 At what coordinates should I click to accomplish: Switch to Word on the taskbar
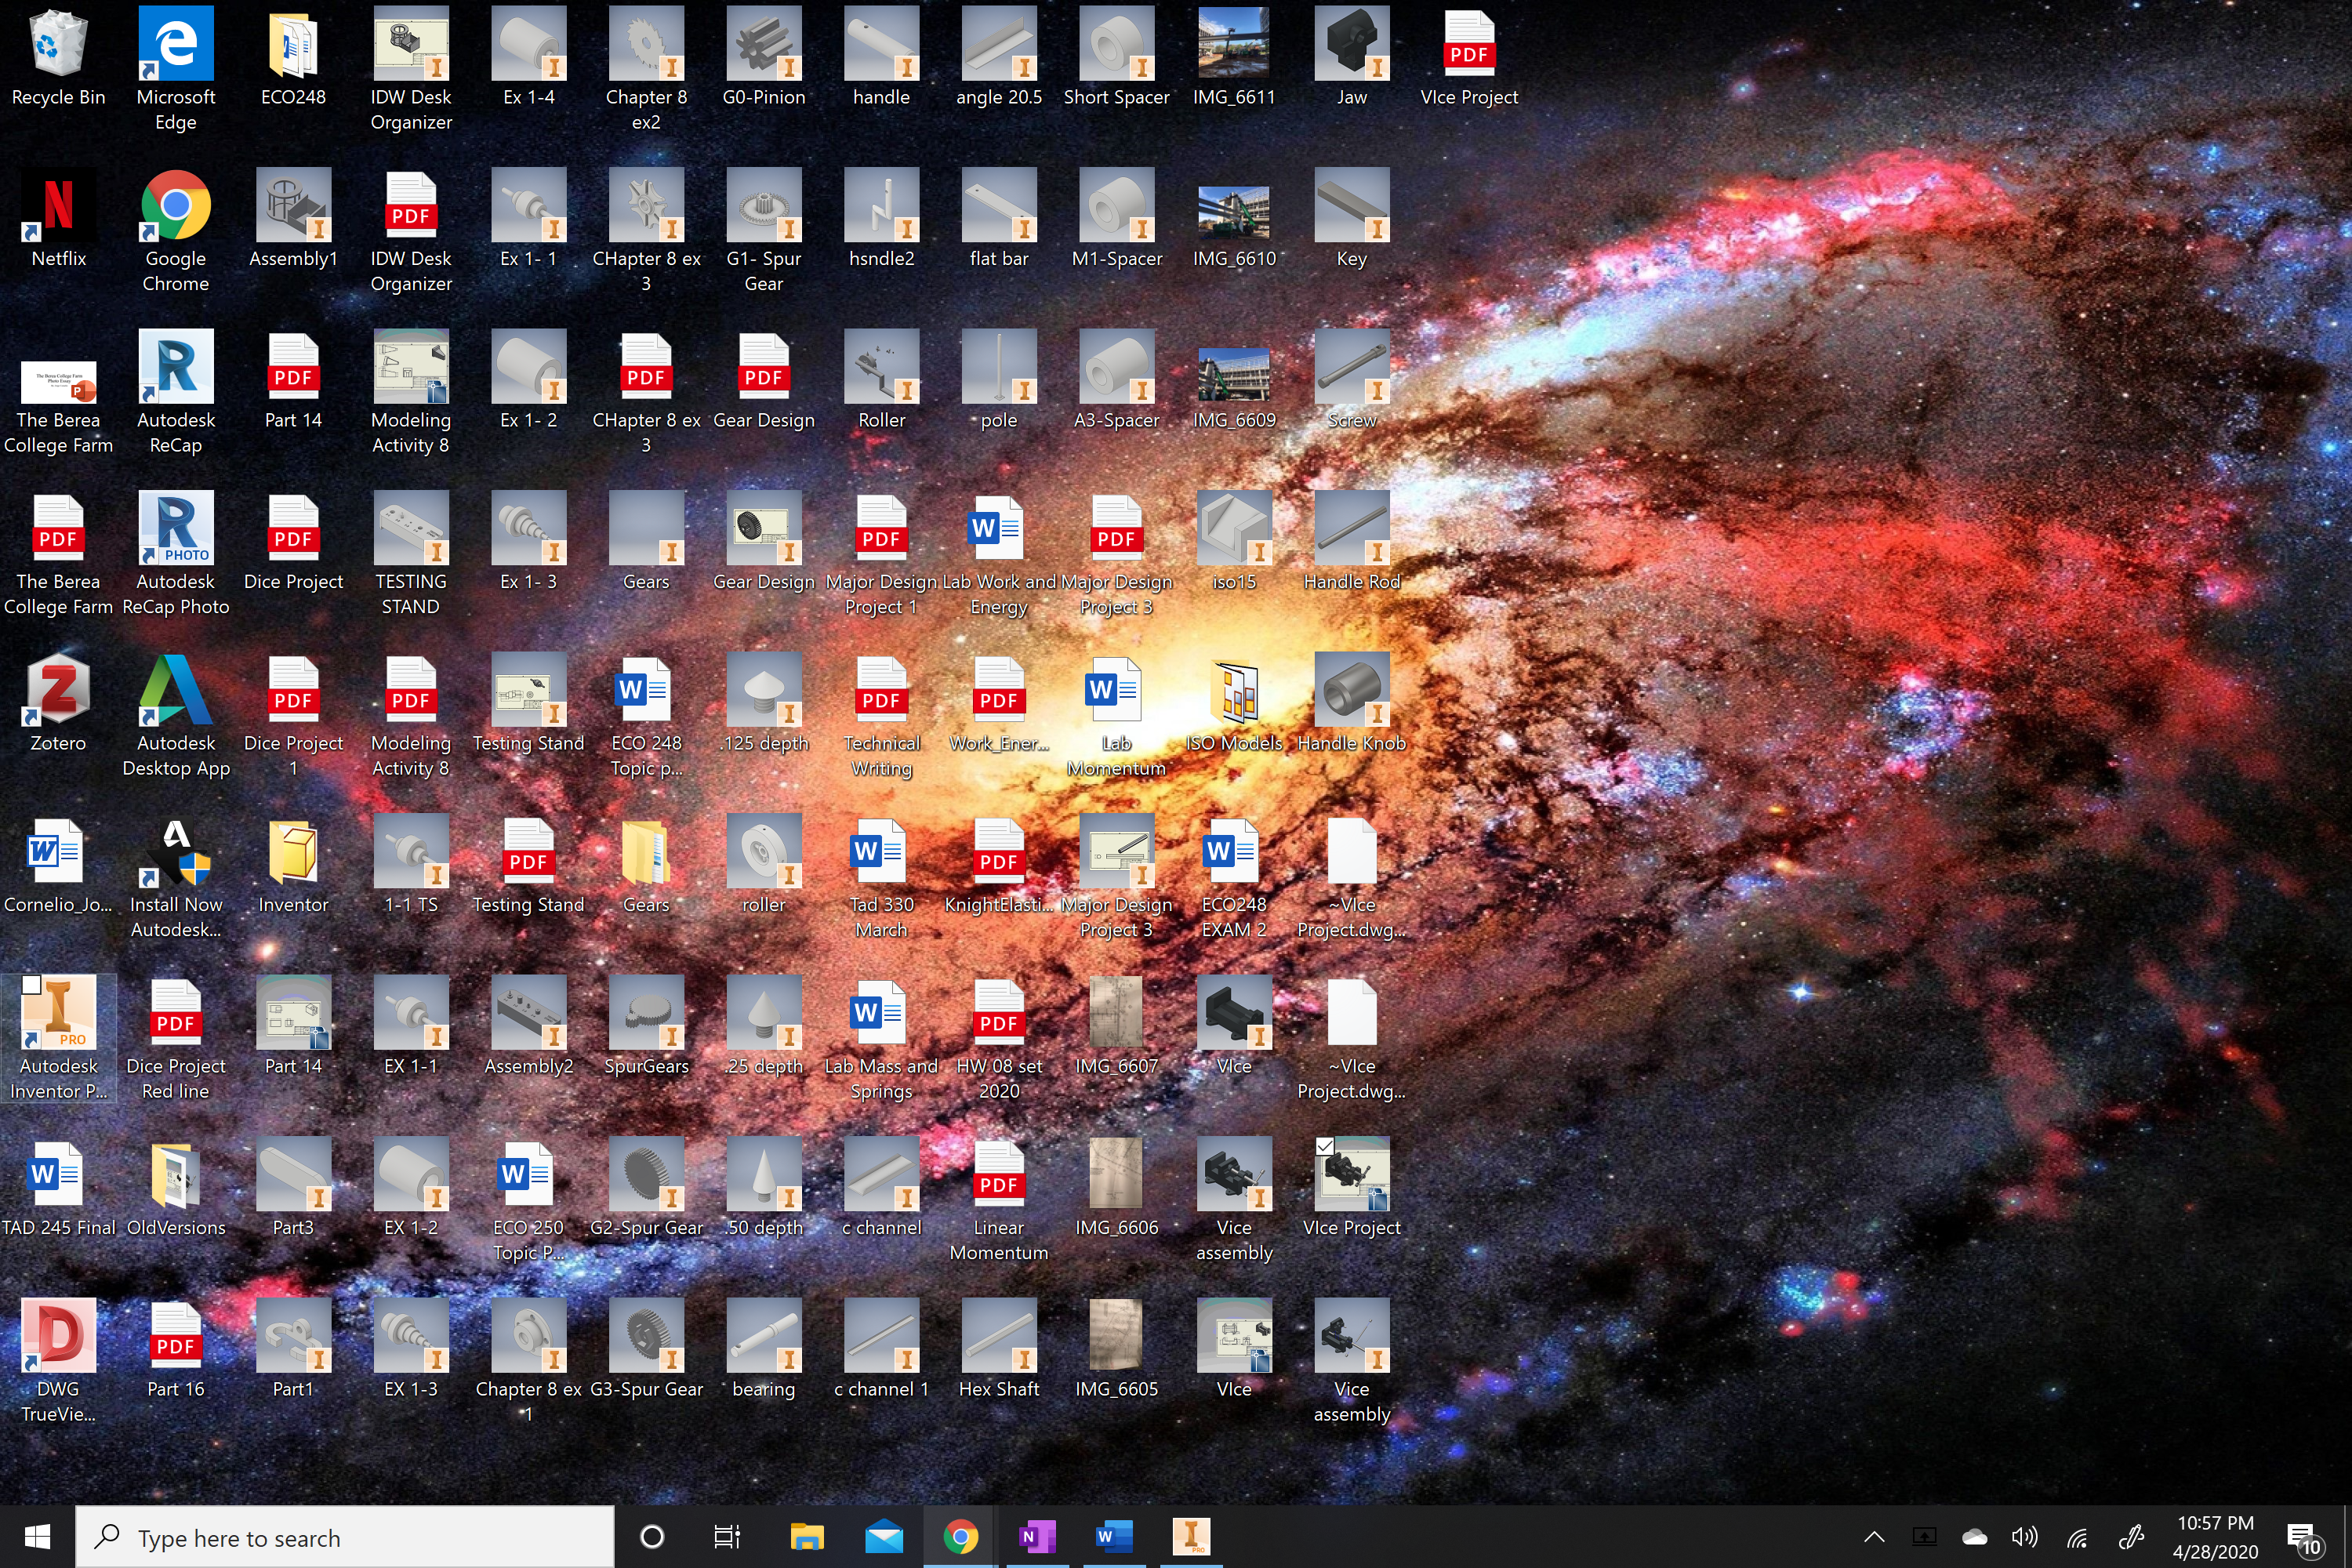[1114, 1537]
